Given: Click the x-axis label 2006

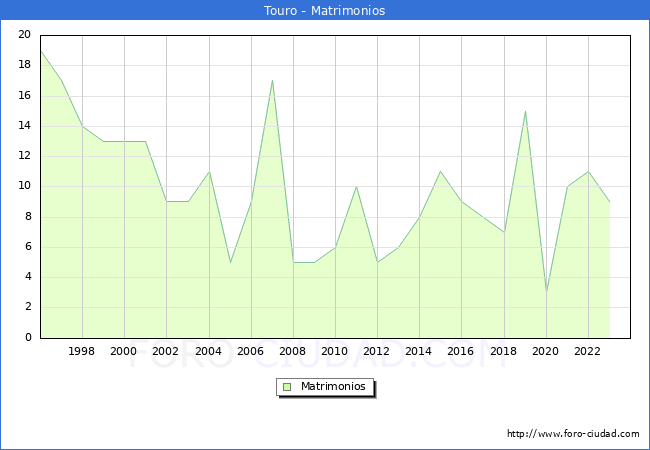Looking at the screenshot, I should click(250, 351).
